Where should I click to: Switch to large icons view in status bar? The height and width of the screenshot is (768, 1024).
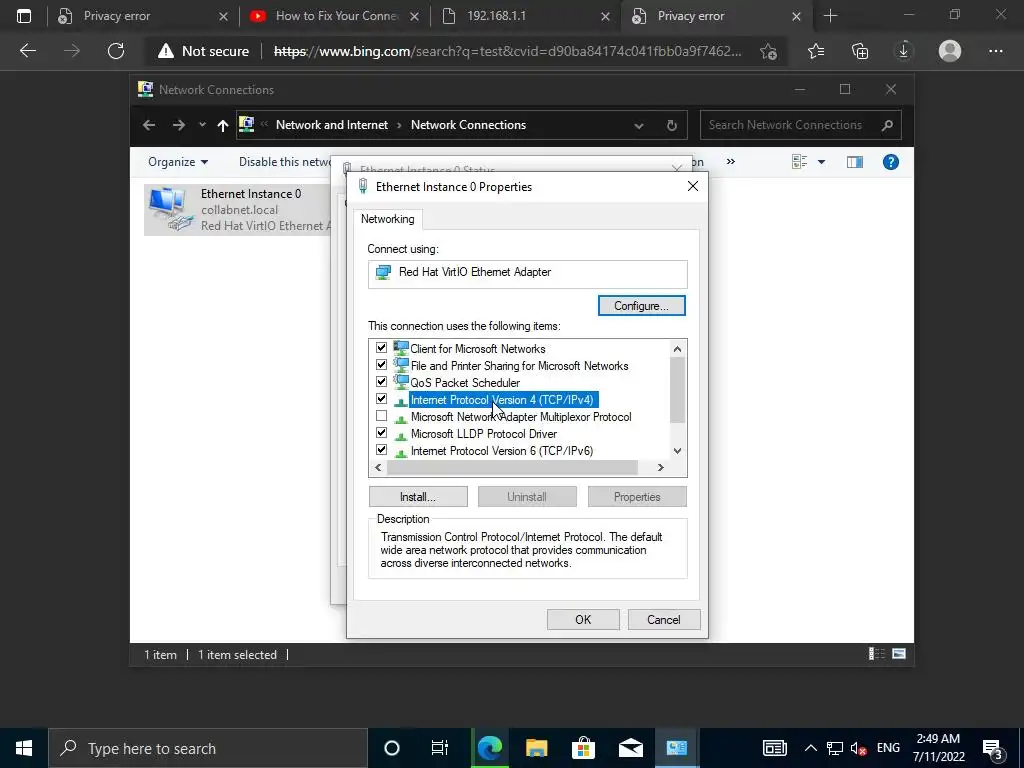pos(899,654)
